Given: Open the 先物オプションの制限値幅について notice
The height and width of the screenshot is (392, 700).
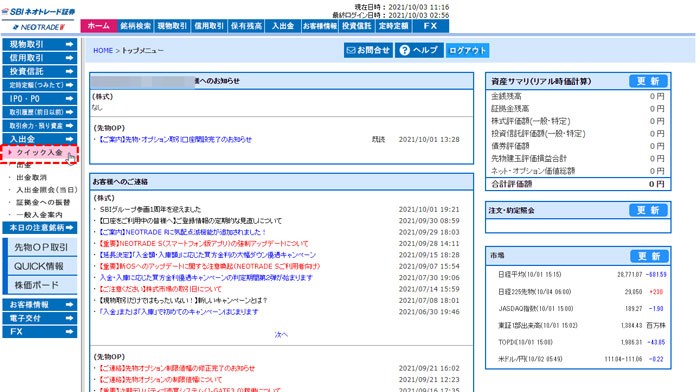Looking at the screenshot, I should (x=160, y=380).
